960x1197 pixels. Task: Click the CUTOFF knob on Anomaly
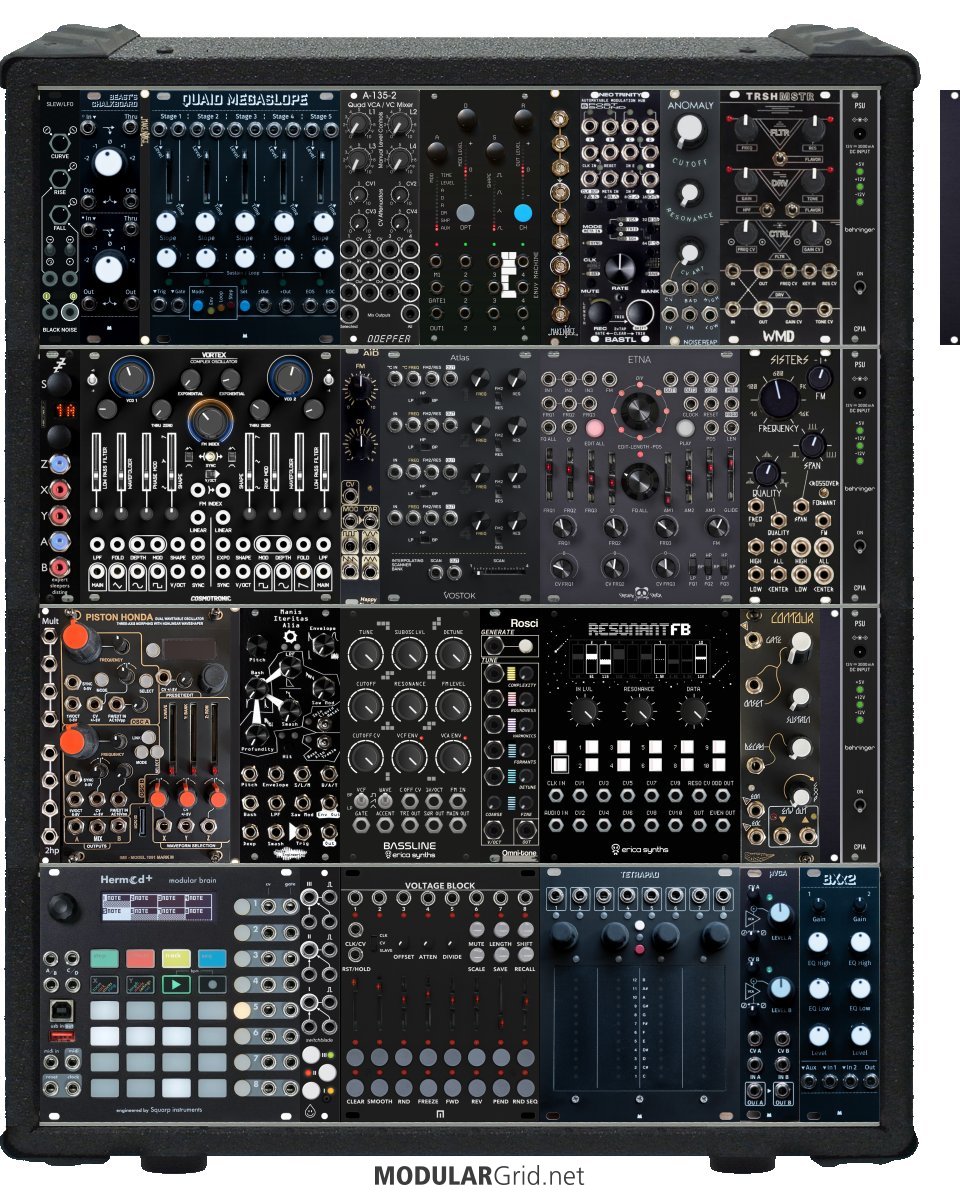pos(688,131)
